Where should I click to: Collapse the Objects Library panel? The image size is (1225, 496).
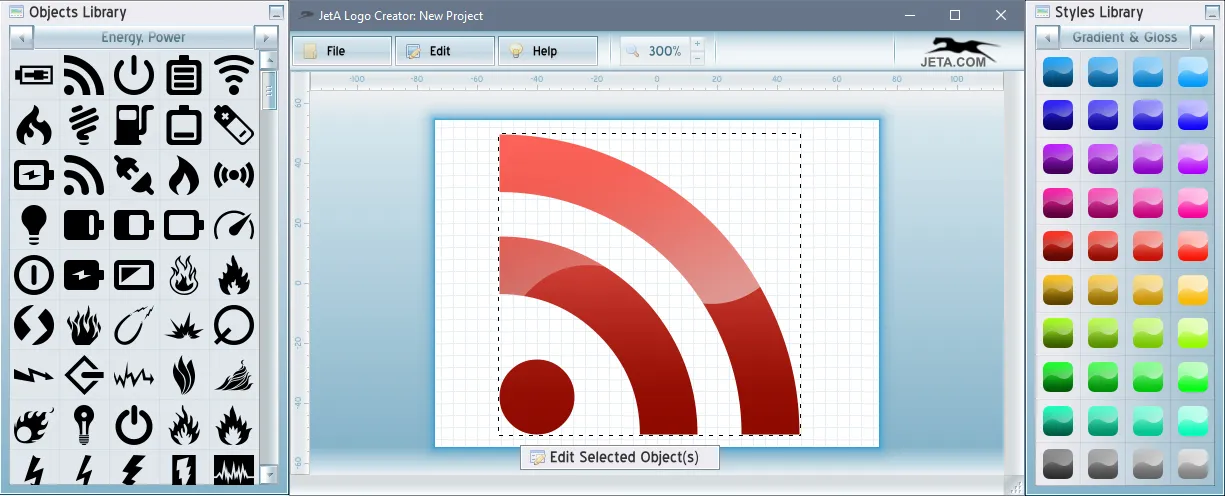pyautogui.click(x=276, y=13)
